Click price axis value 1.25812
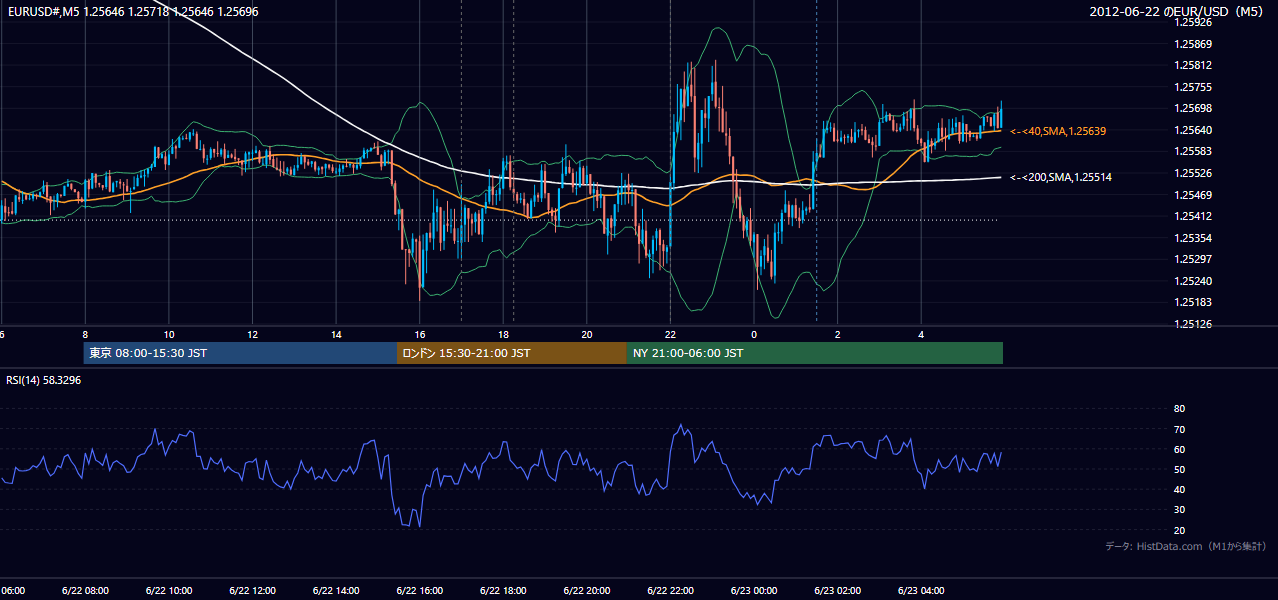Screen dimensions: 1278x600 pyautogui.click(x=1194, y=65)
